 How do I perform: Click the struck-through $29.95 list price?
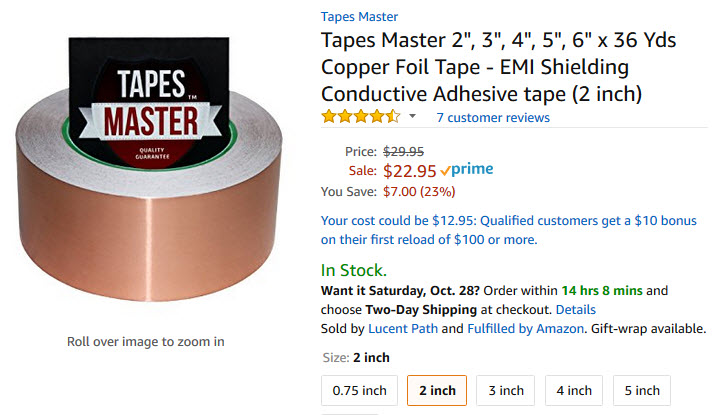pyautogui.click(x=403, y=151)
